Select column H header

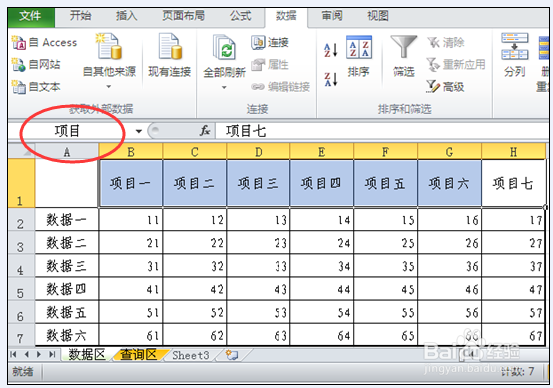pos(514,152)
